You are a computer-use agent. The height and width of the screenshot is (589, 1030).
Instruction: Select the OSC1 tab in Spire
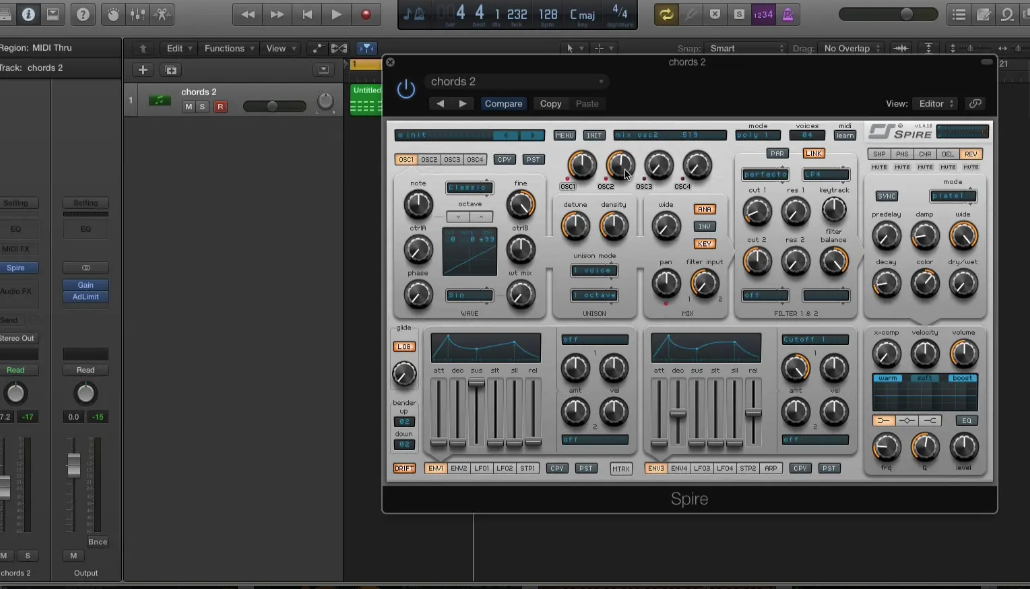[x=406, y=160]
